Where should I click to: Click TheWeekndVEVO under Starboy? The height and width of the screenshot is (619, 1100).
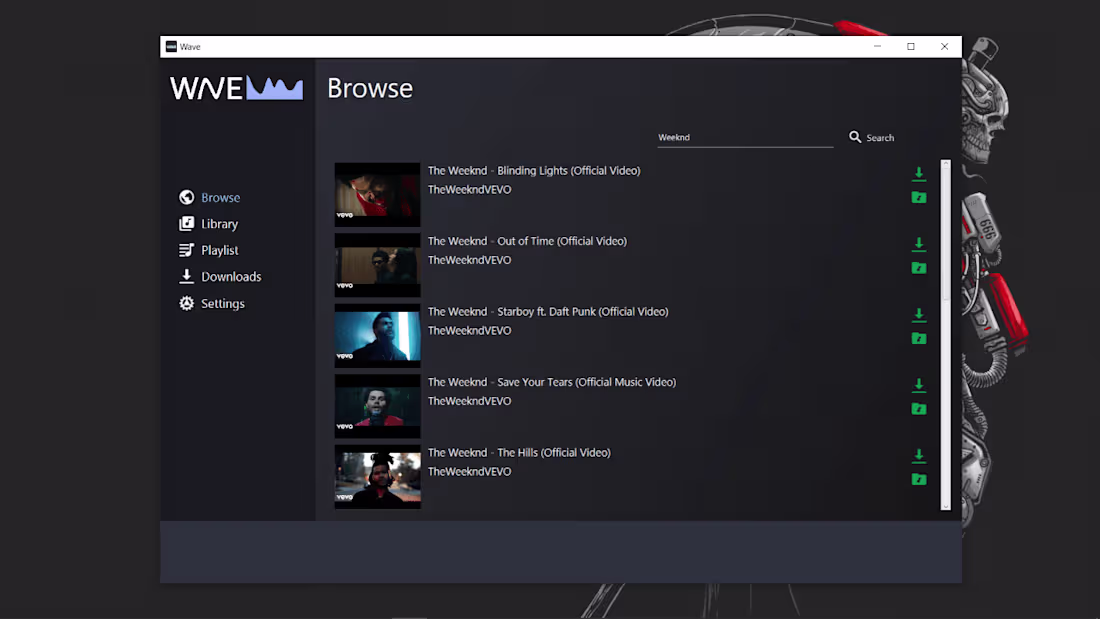coord(470,330)
